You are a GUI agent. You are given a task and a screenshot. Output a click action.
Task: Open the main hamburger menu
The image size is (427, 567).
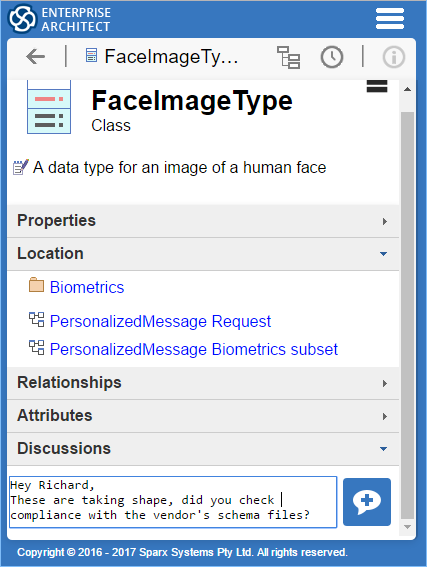(x=389, y=18)
